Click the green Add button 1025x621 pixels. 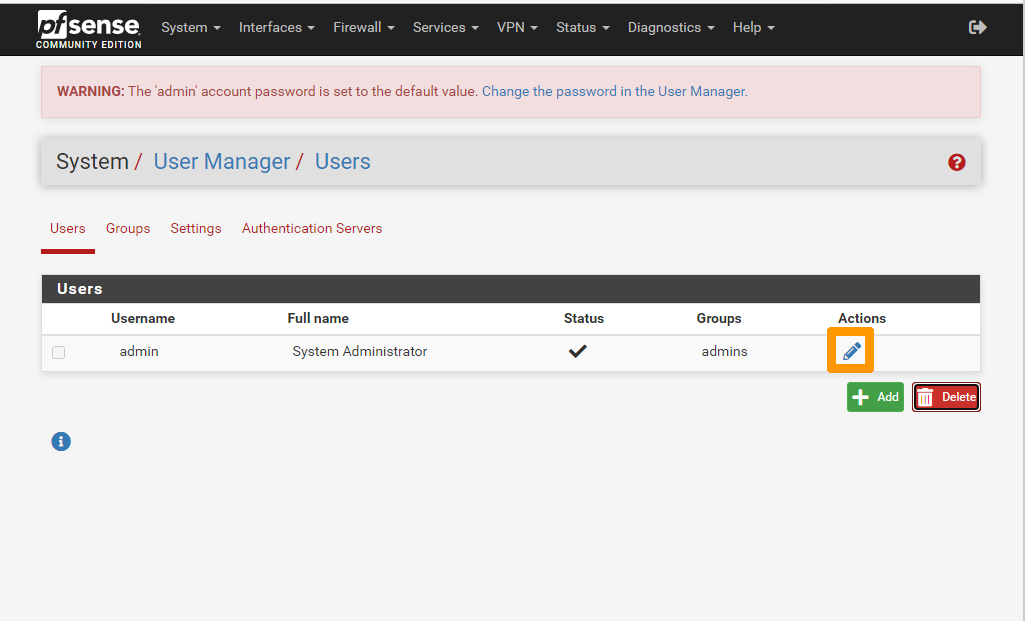[x=875, y=397]
